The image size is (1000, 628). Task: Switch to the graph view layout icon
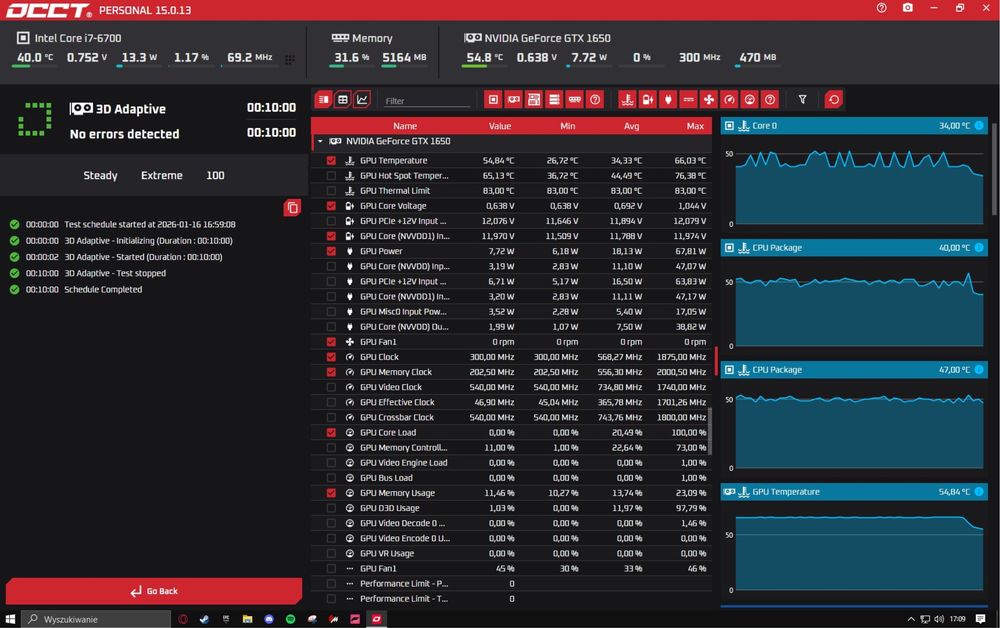click(362, 99)
